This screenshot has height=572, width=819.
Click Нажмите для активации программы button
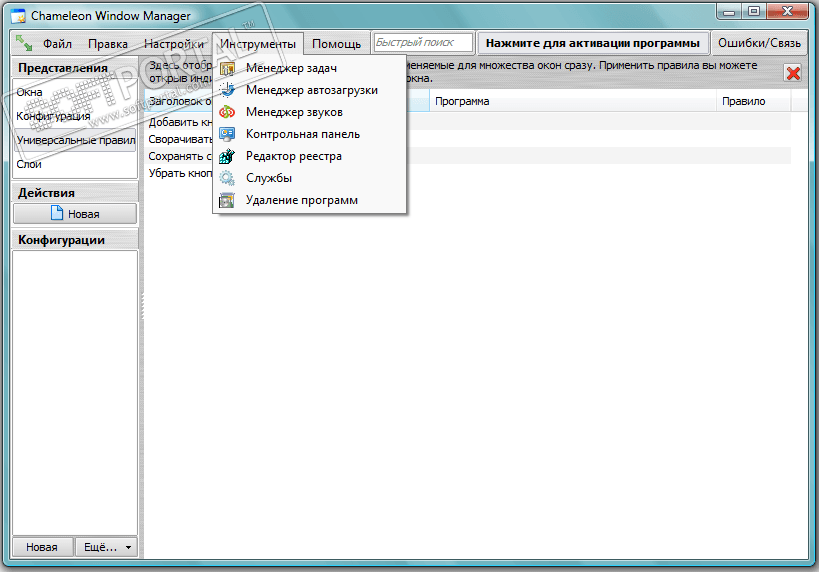(x=593, y=43)
